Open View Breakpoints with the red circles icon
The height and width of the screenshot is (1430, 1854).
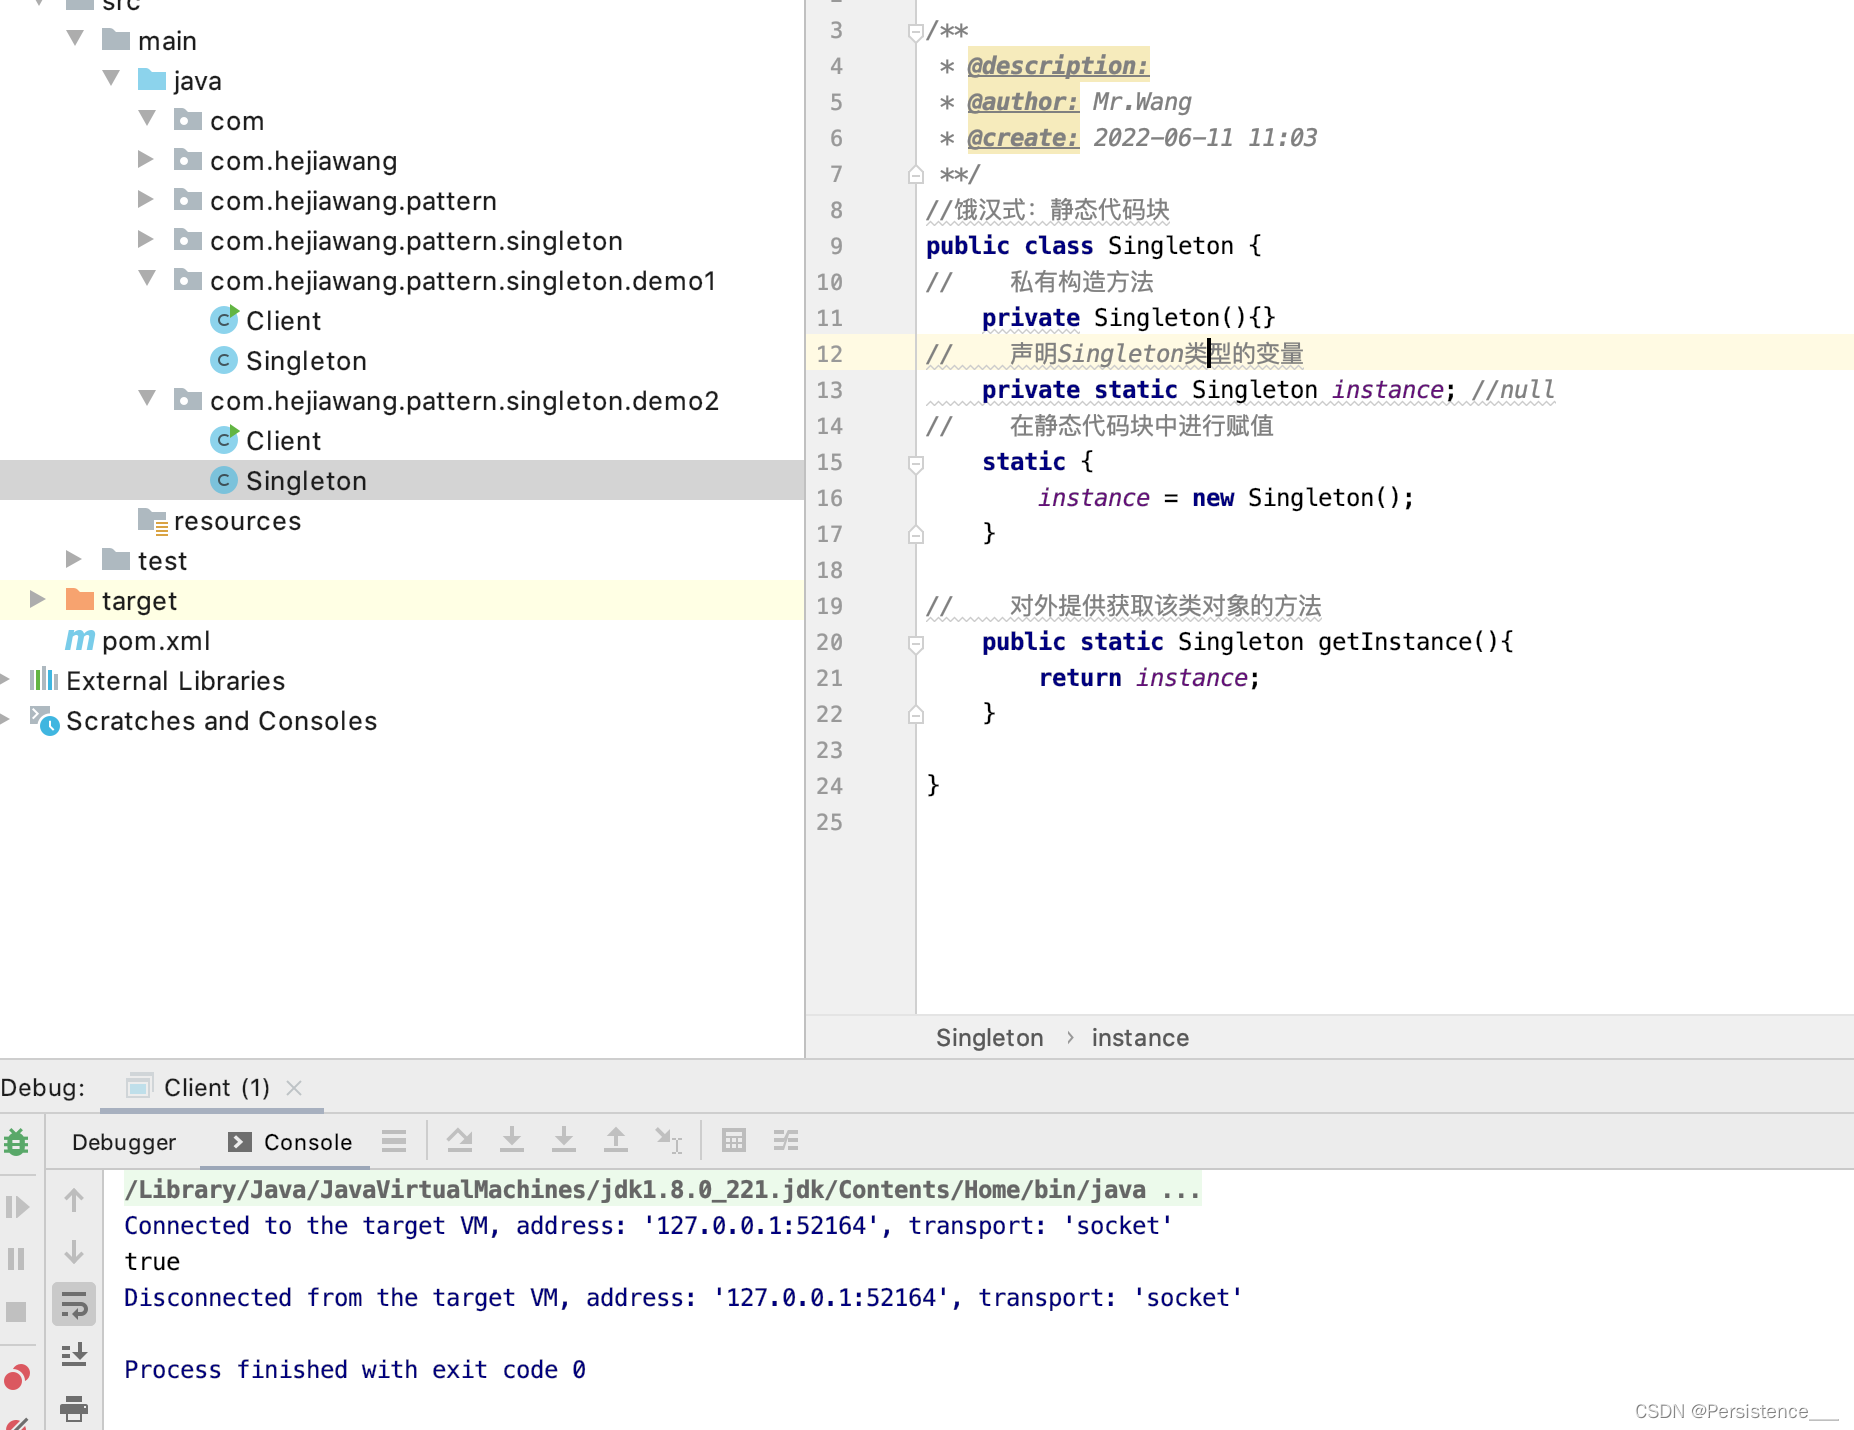pos(16,1378)
